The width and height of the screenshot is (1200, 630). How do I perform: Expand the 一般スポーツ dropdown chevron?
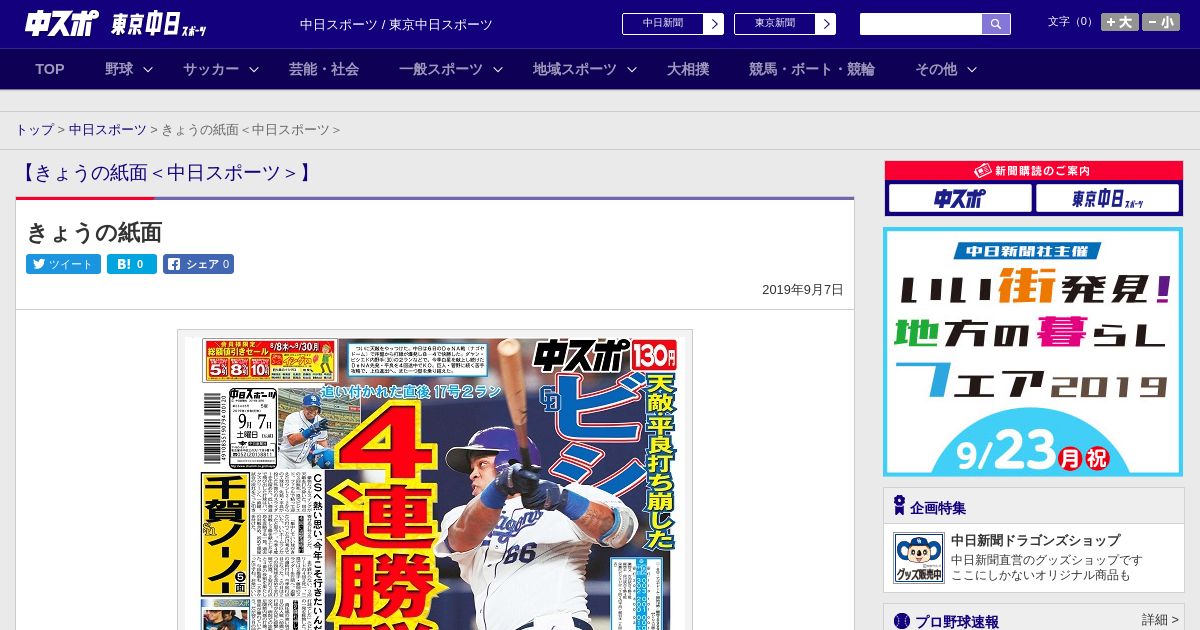click(498, 69)
